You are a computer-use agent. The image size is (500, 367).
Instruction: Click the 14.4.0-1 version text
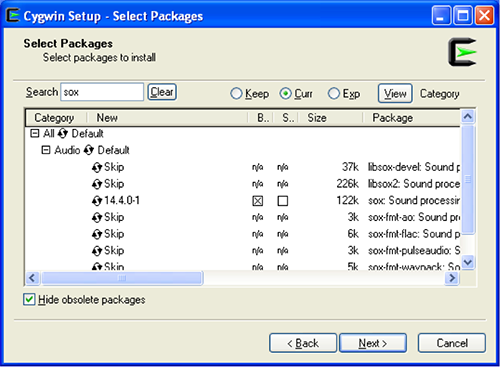click(122, 200)
